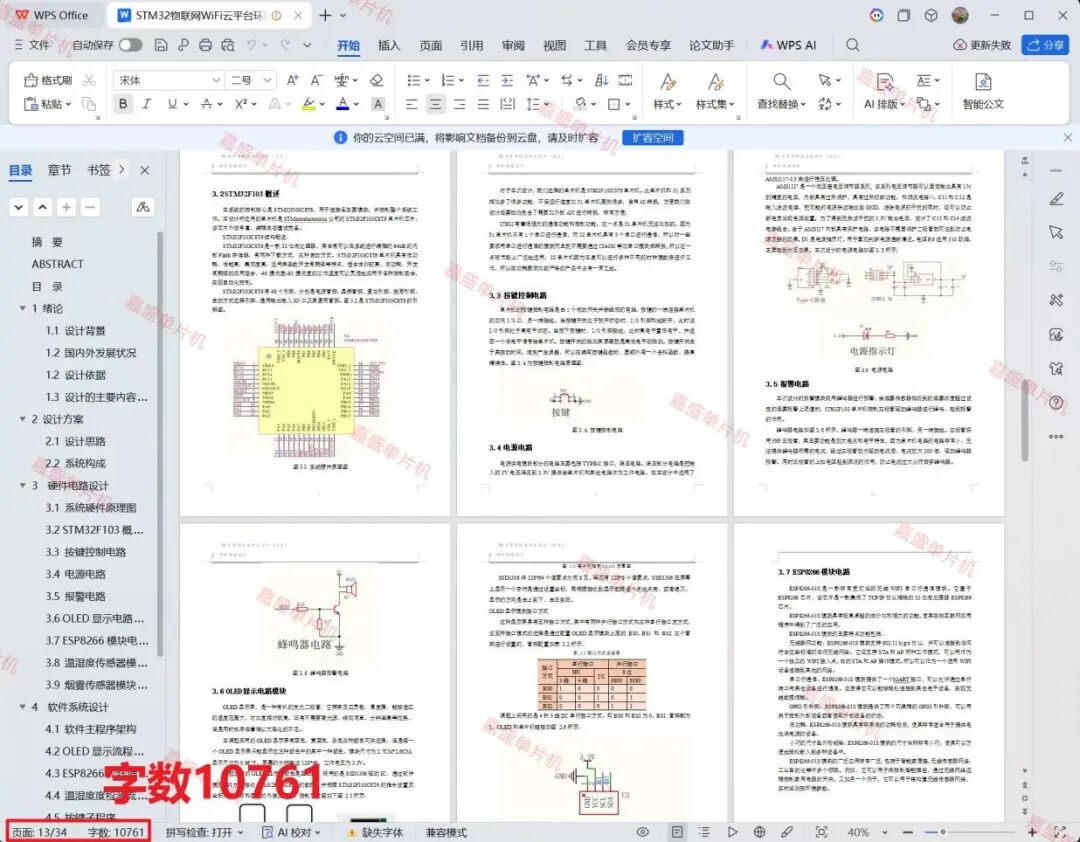Click the AI 排版 icon in the ribbon
This screenshot has height=842, width=1080.
coord(884,91)
